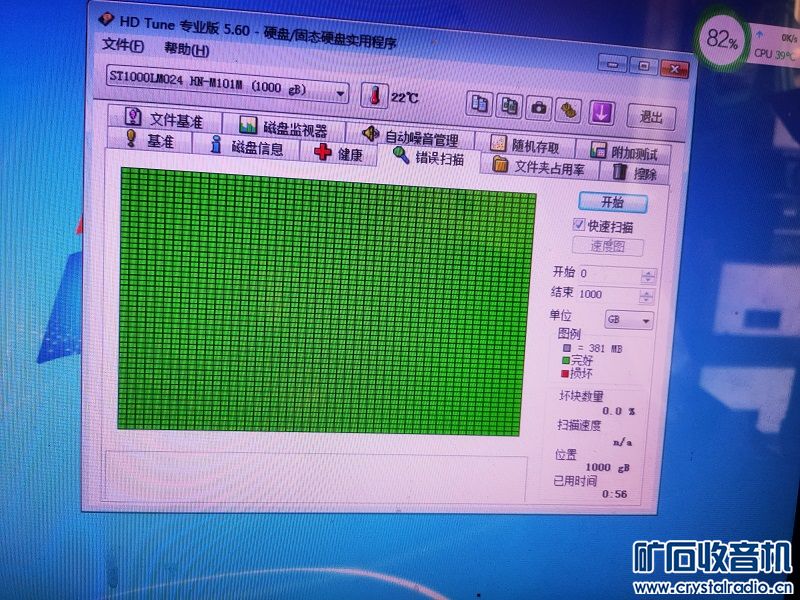Switch to the 基准 tab

[x=149, y=140]
